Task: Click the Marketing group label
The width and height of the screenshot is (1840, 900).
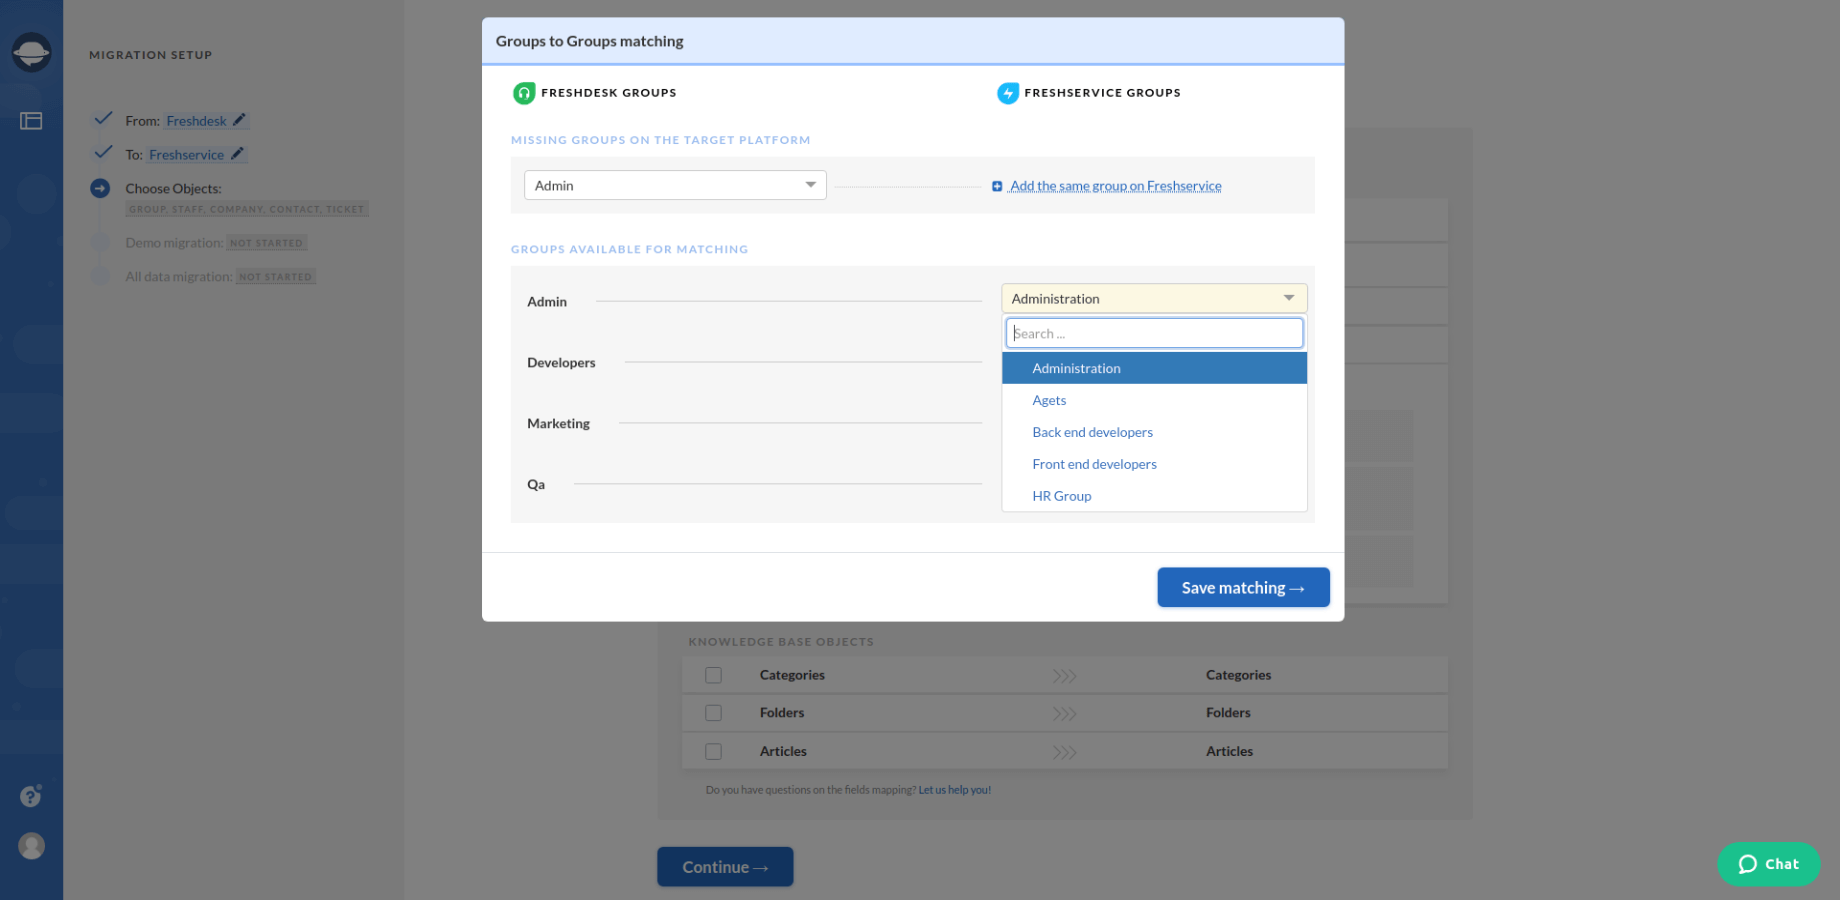Action: pyautogui.click(x=558, y=423)
